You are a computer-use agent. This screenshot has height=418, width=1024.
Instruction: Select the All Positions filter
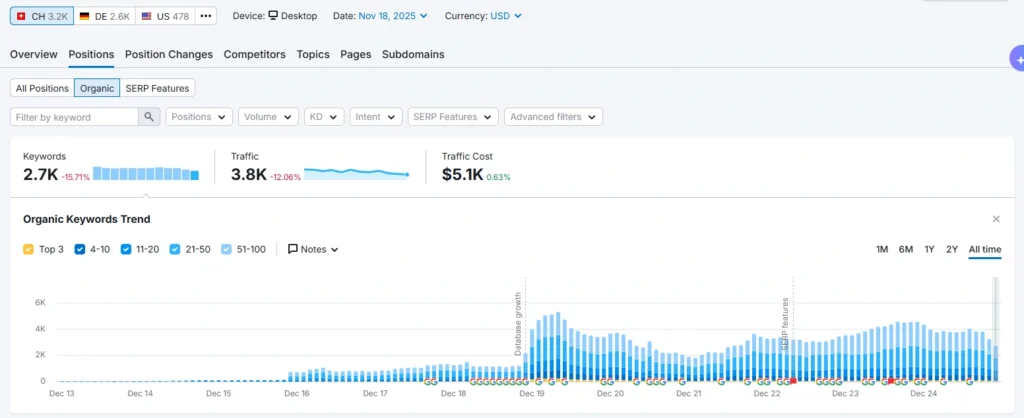click(42, 88)
